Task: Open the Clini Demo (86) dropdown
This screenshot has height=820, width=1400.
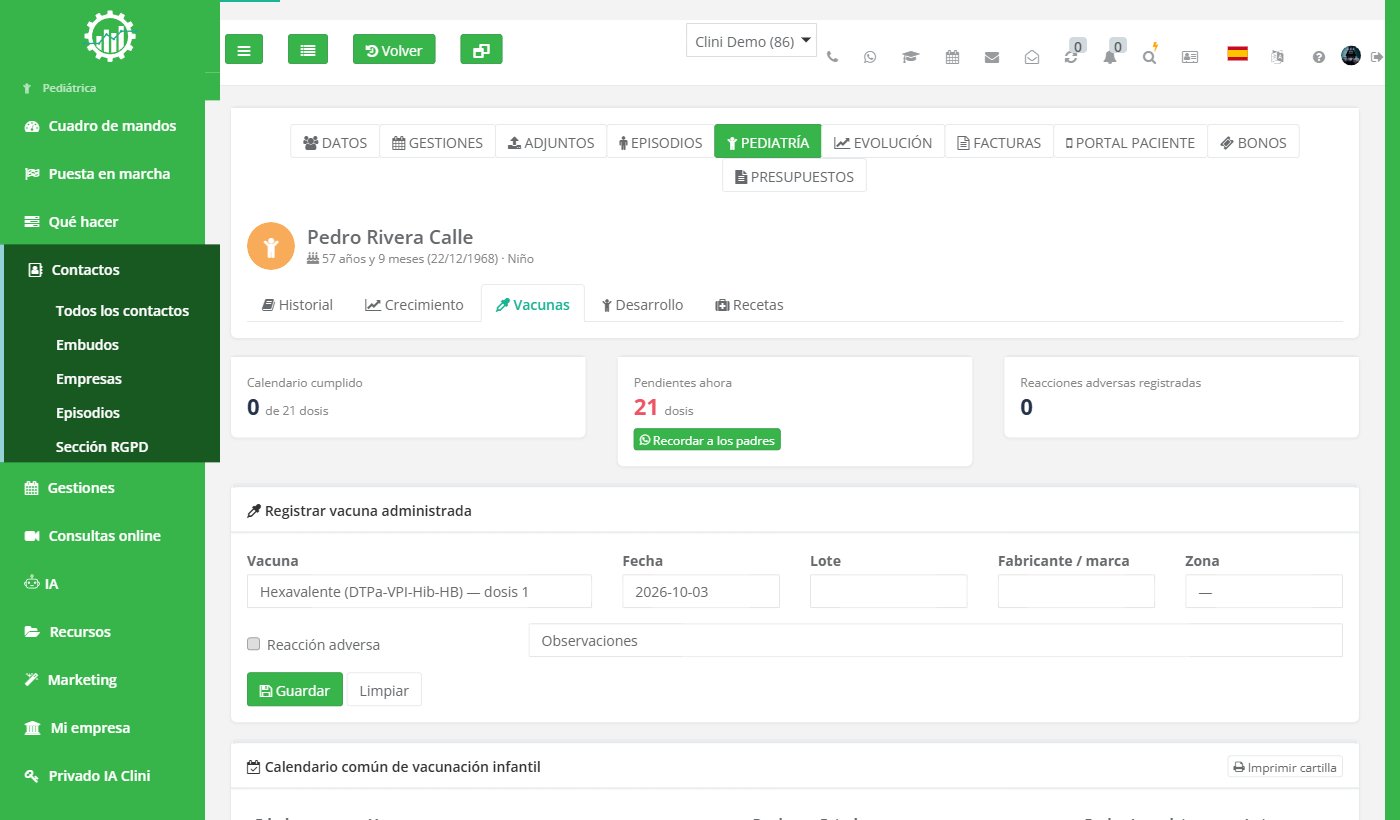Action: click(x=752, y=41)
